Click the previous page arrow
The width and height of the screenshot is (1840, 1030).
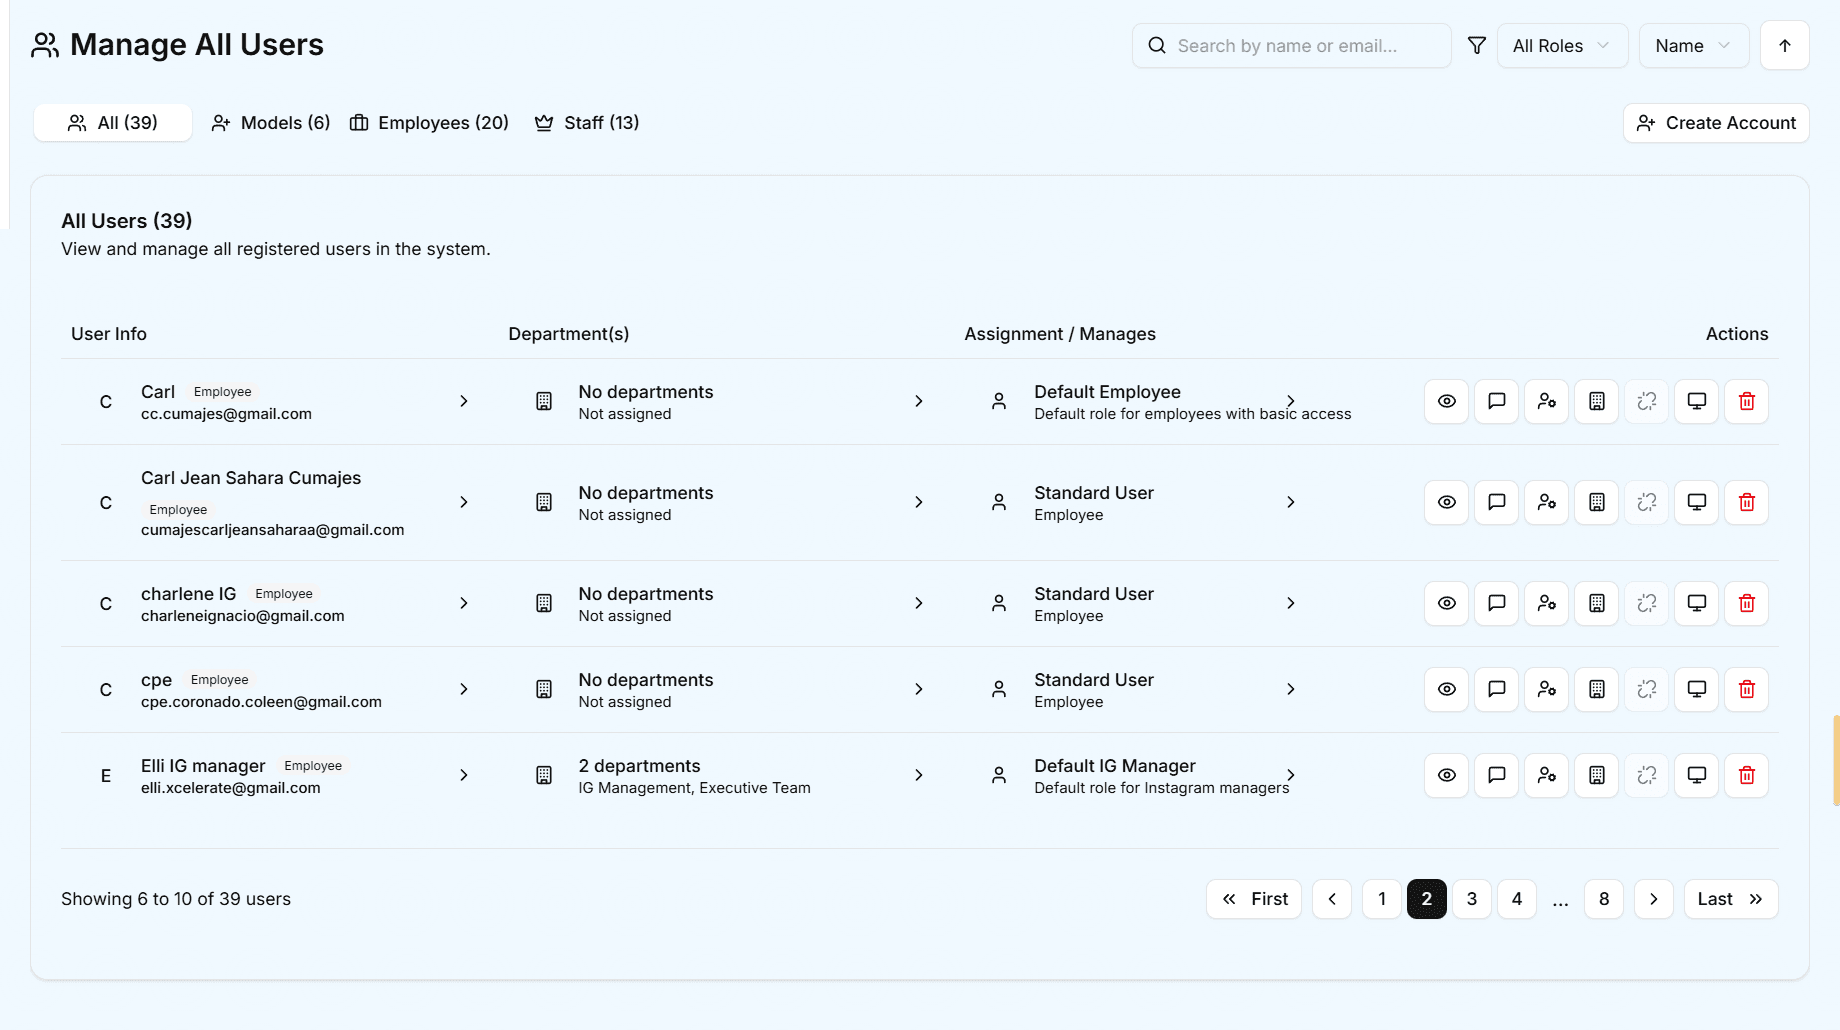[1332, 899]
